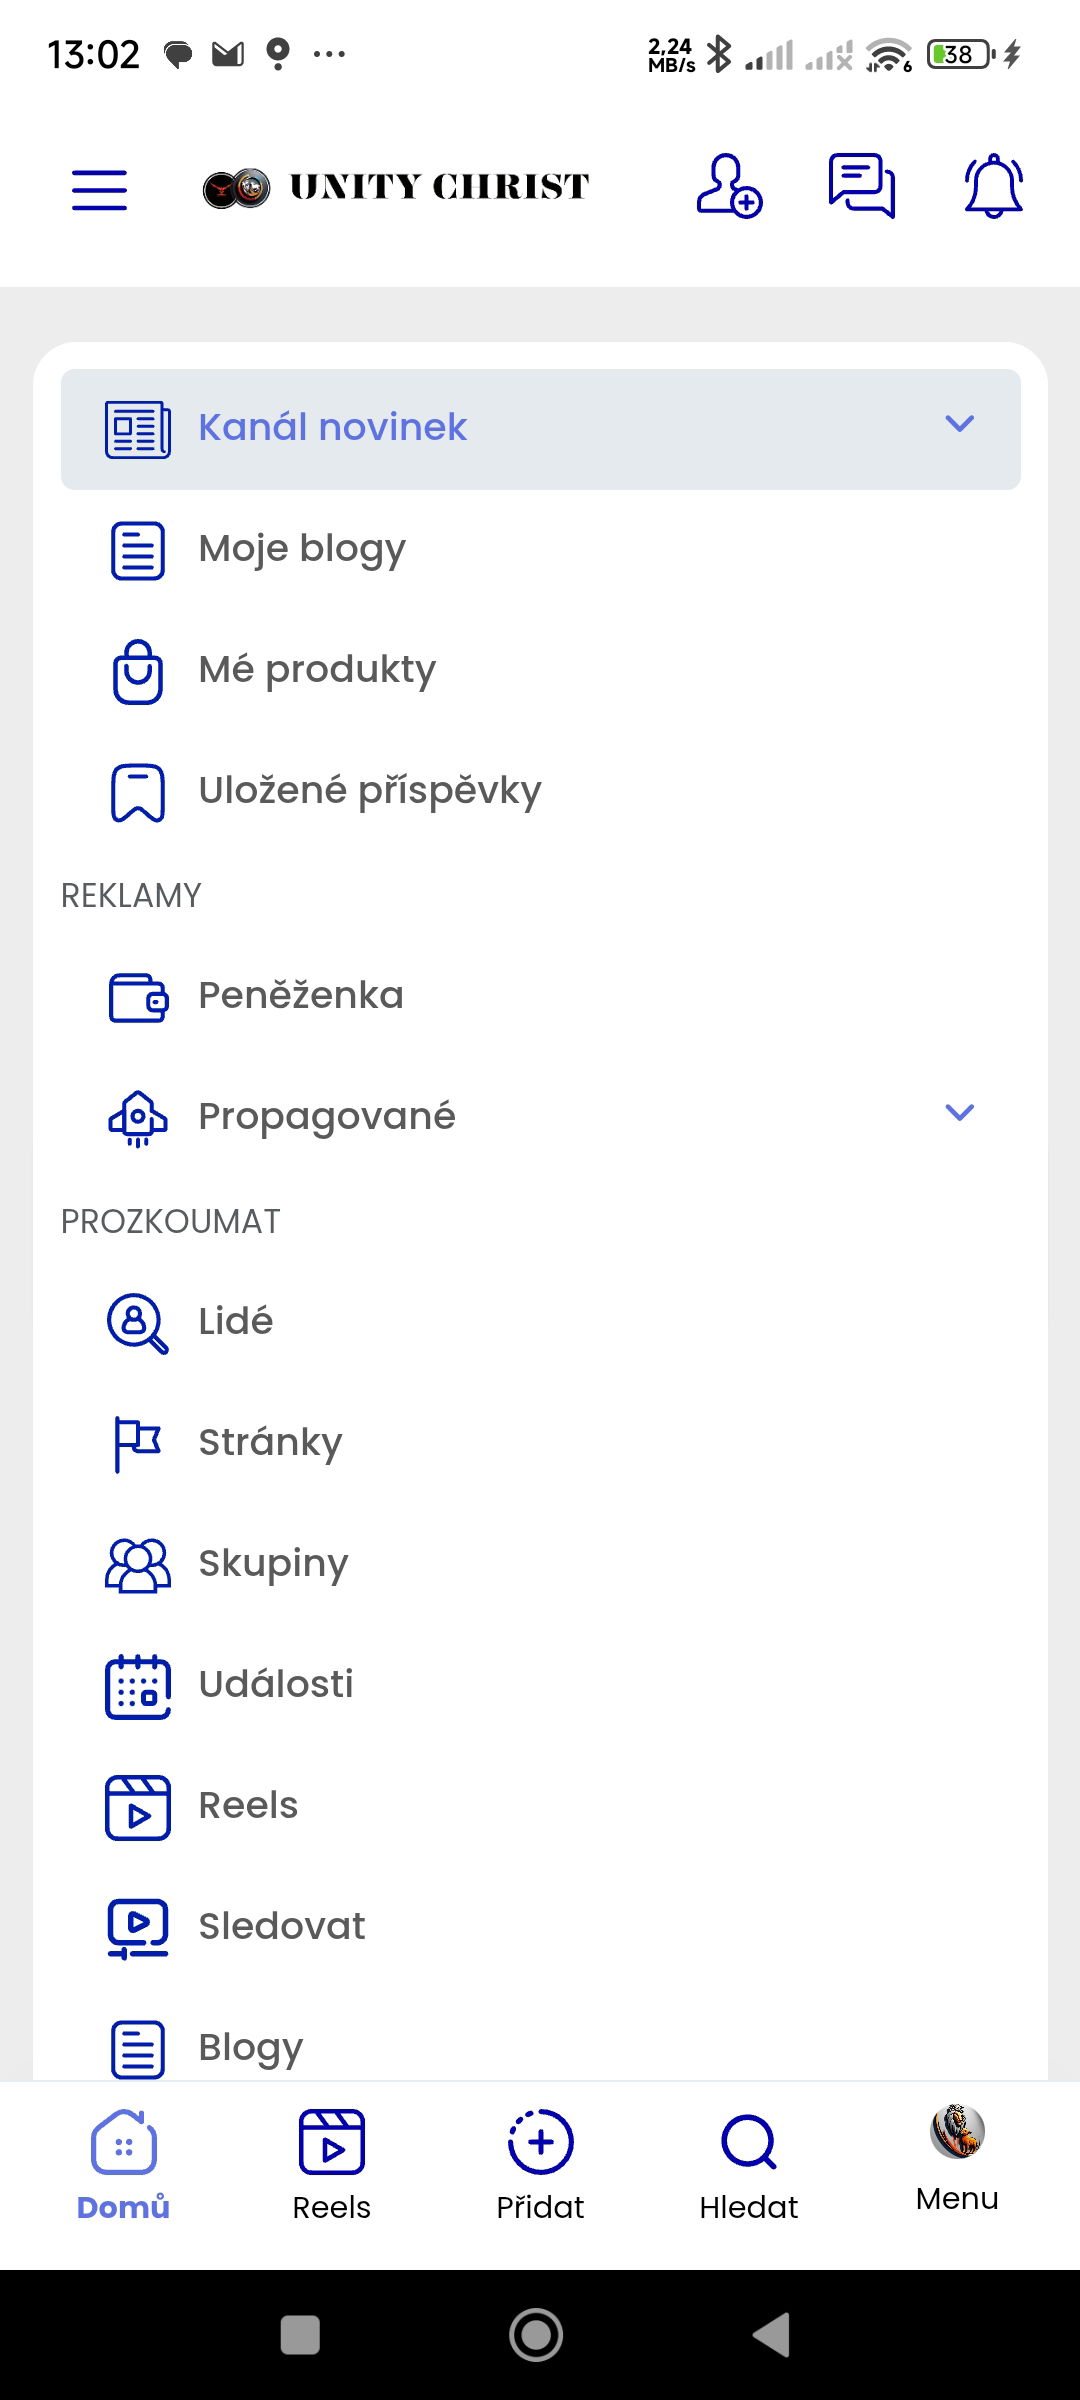Tap the profile avatar Menu
The height and width of the screenshot is (2400, 1080).
click(957, 2156)
